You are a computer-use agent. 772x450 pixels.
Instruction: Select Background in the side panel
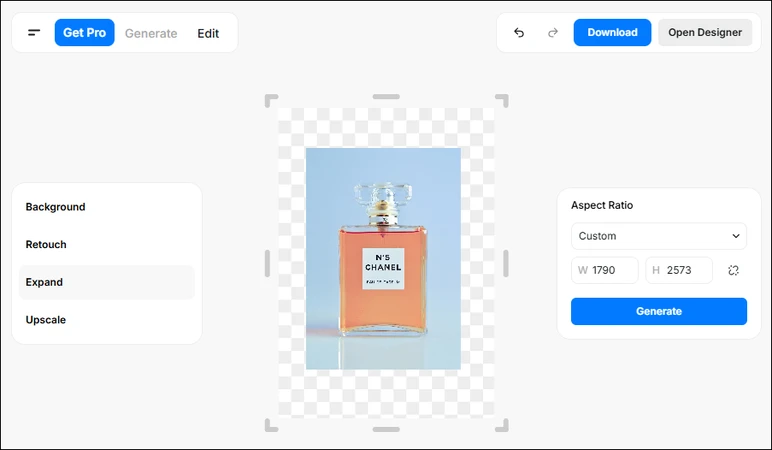click(106, 207)
